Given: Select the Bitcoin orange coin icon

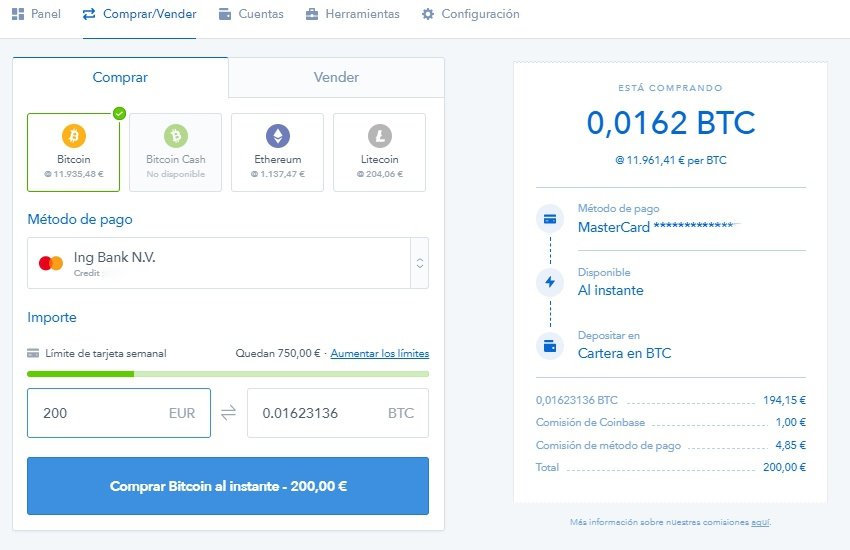Looking at the screenshot, I should point(74,136).
